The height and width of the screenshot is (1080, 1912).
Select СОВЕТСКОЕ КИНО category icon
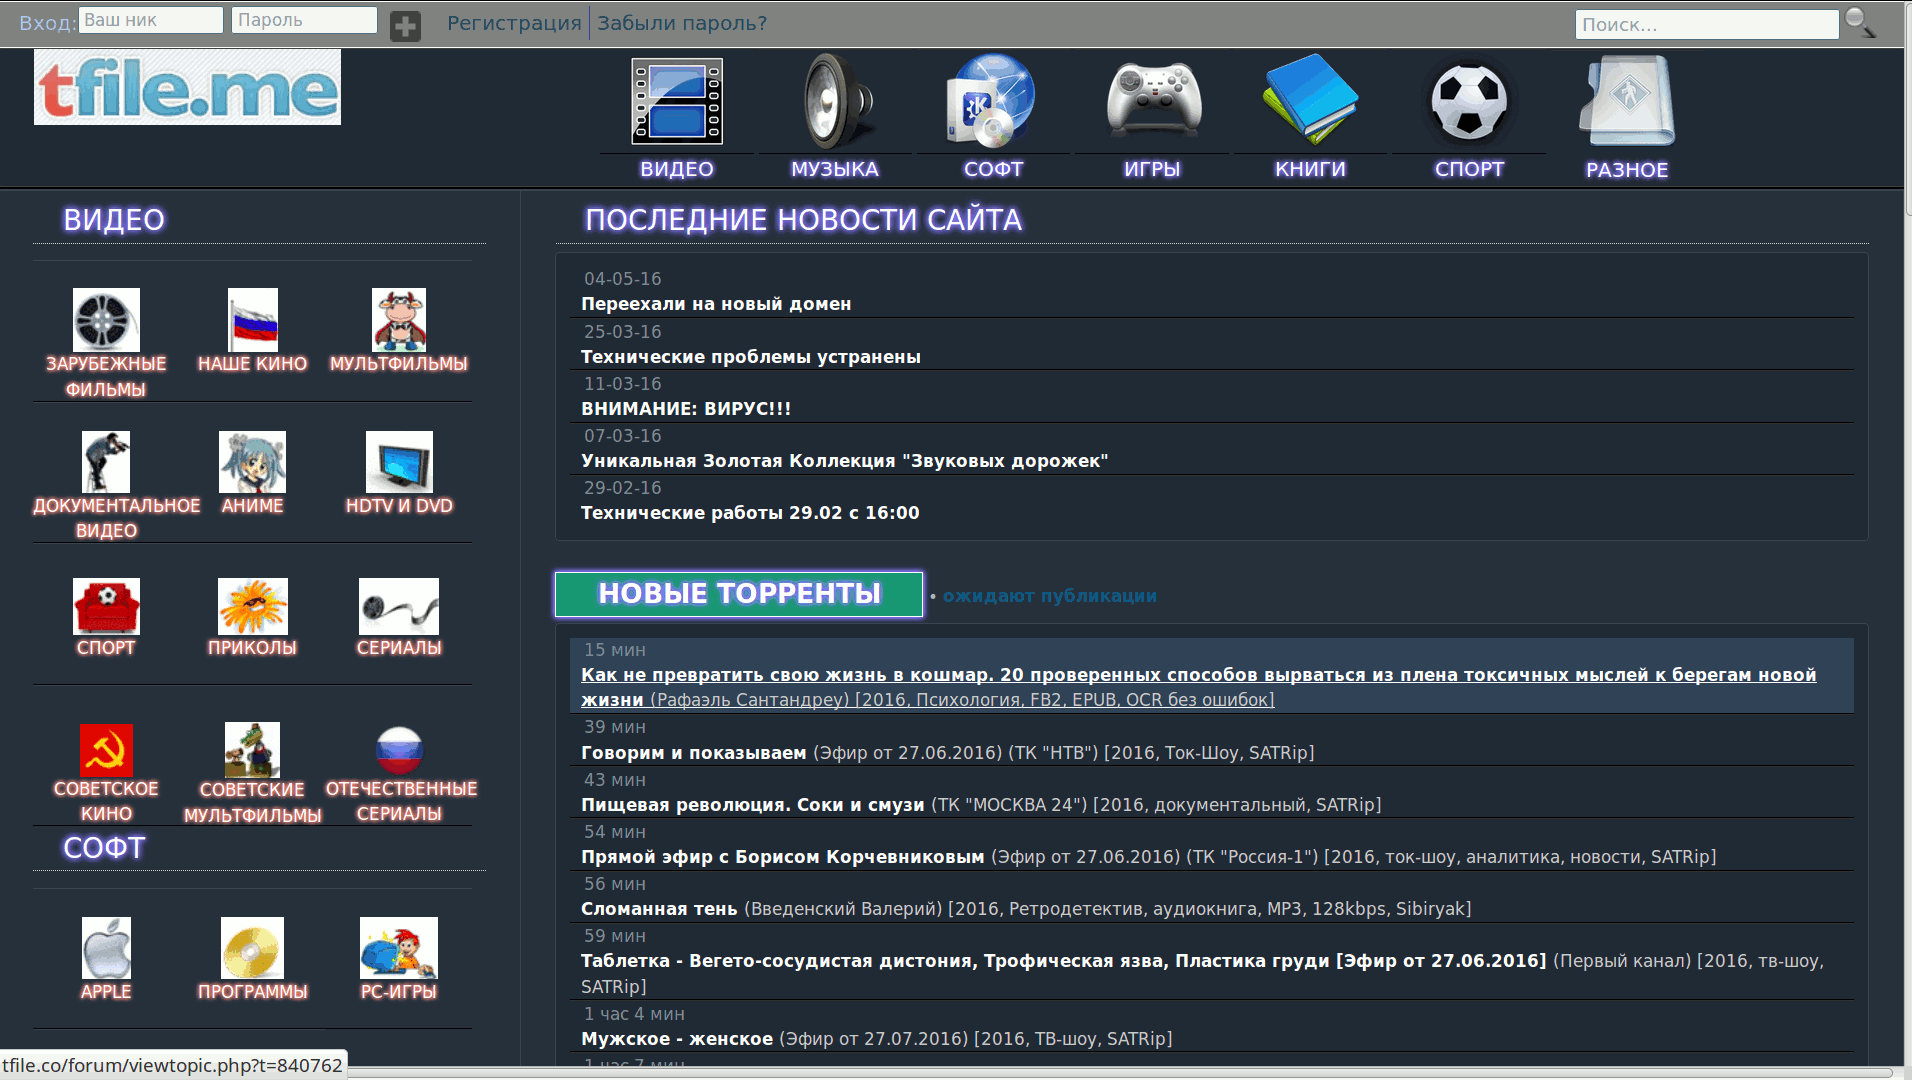pyautogui.click(x=105, y=749)
